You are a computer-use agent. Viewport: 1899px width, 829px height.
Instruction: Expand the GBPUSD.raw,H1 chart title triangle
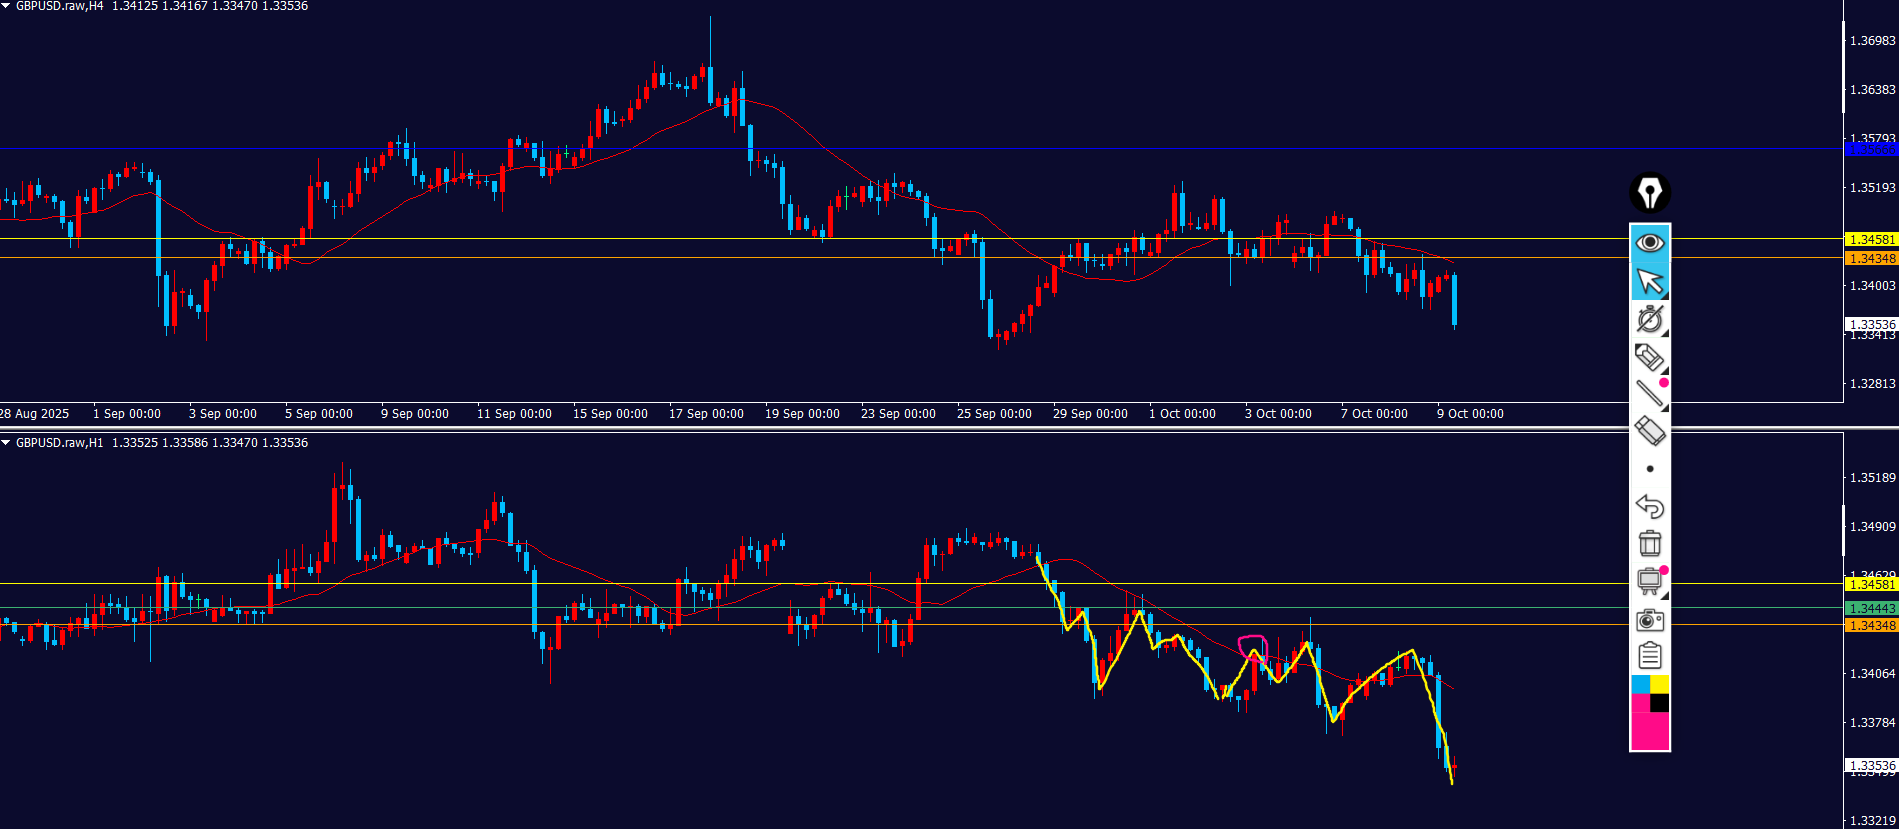coord(6,442)
